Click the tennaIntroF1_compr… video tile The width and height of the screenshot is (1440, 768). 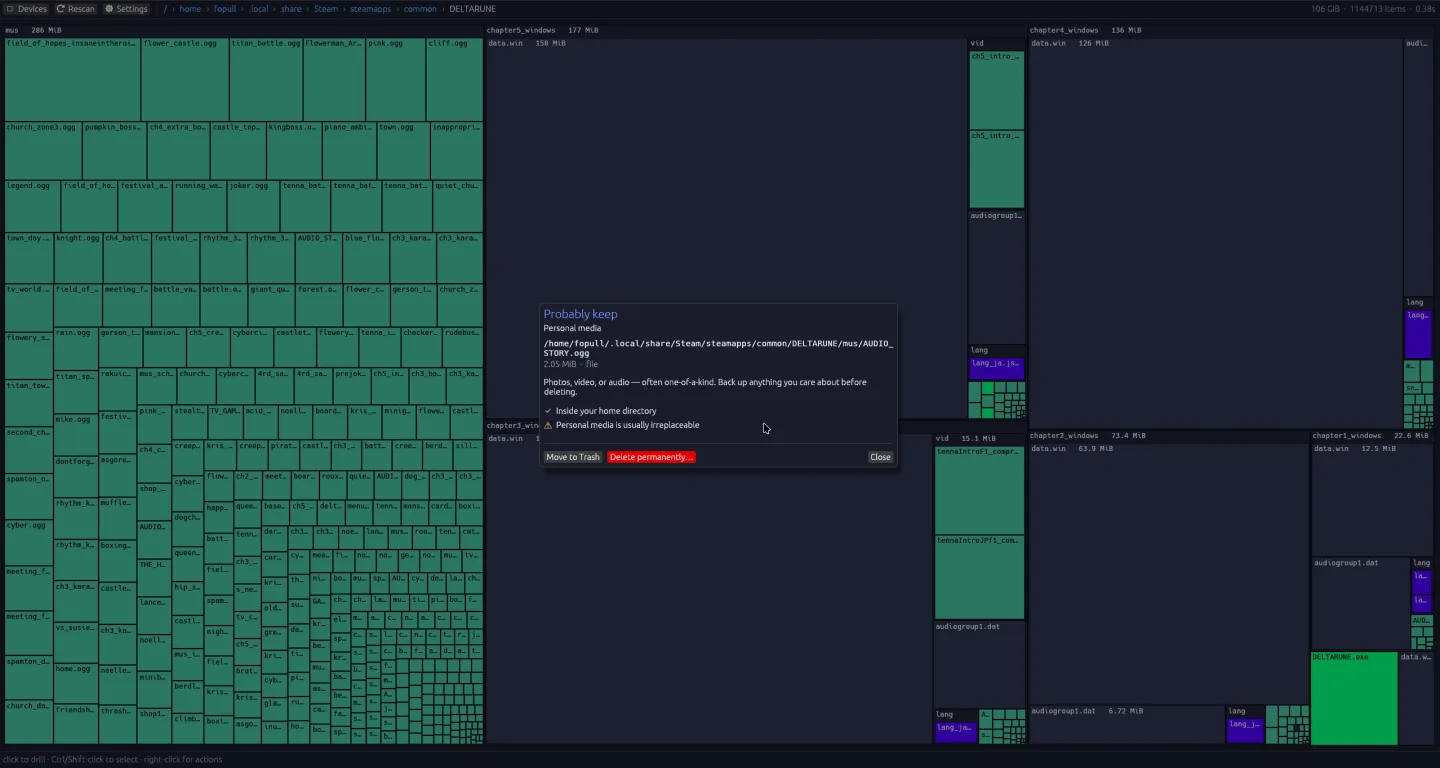pyautogui.click(x=979, y=490)
